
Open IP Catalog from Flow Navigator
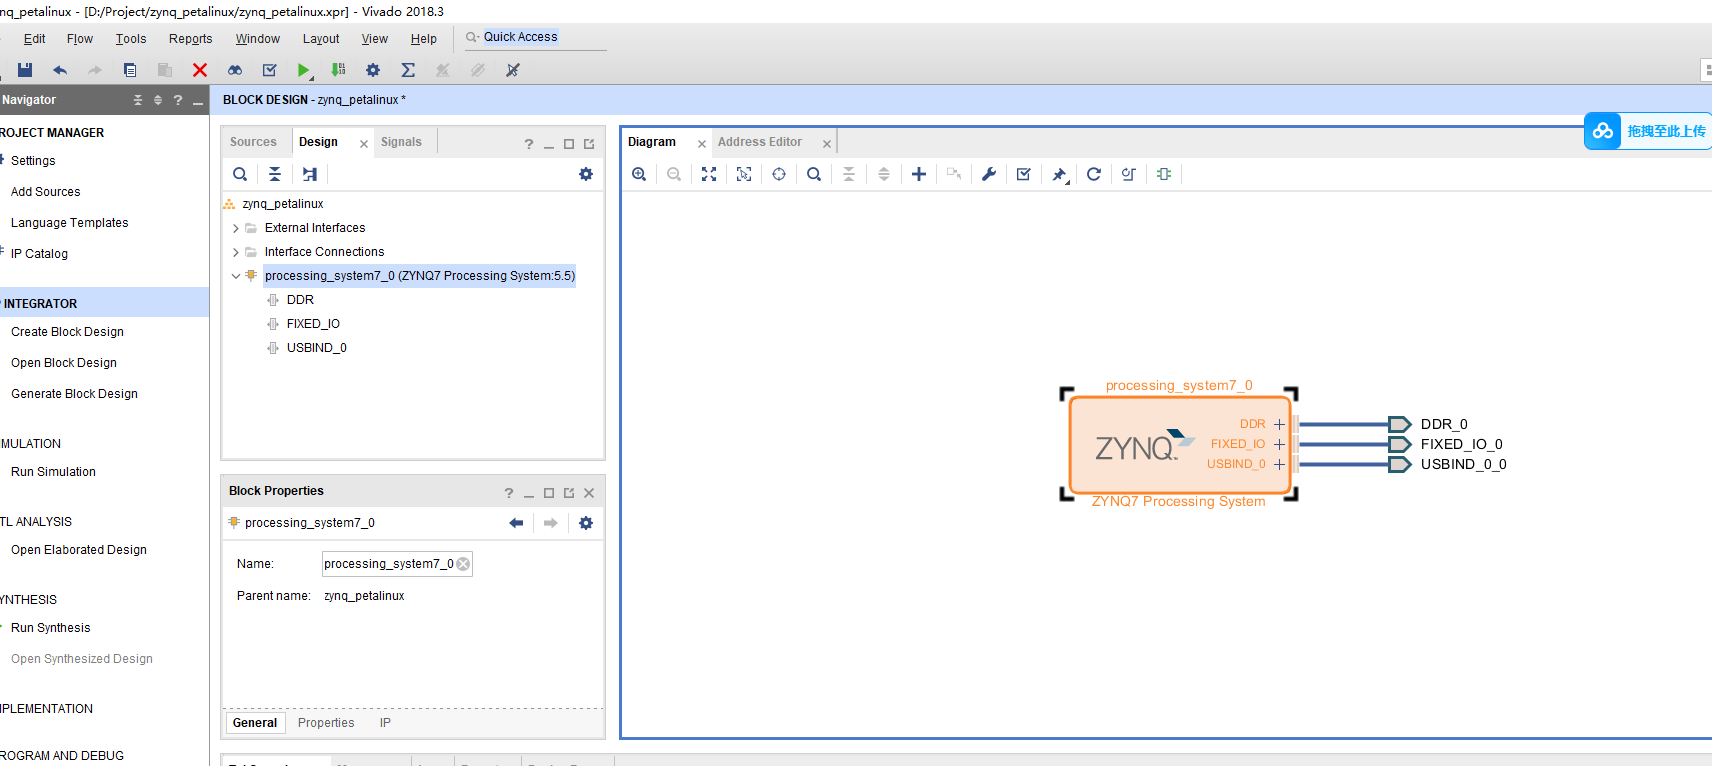tap(39, 254)
